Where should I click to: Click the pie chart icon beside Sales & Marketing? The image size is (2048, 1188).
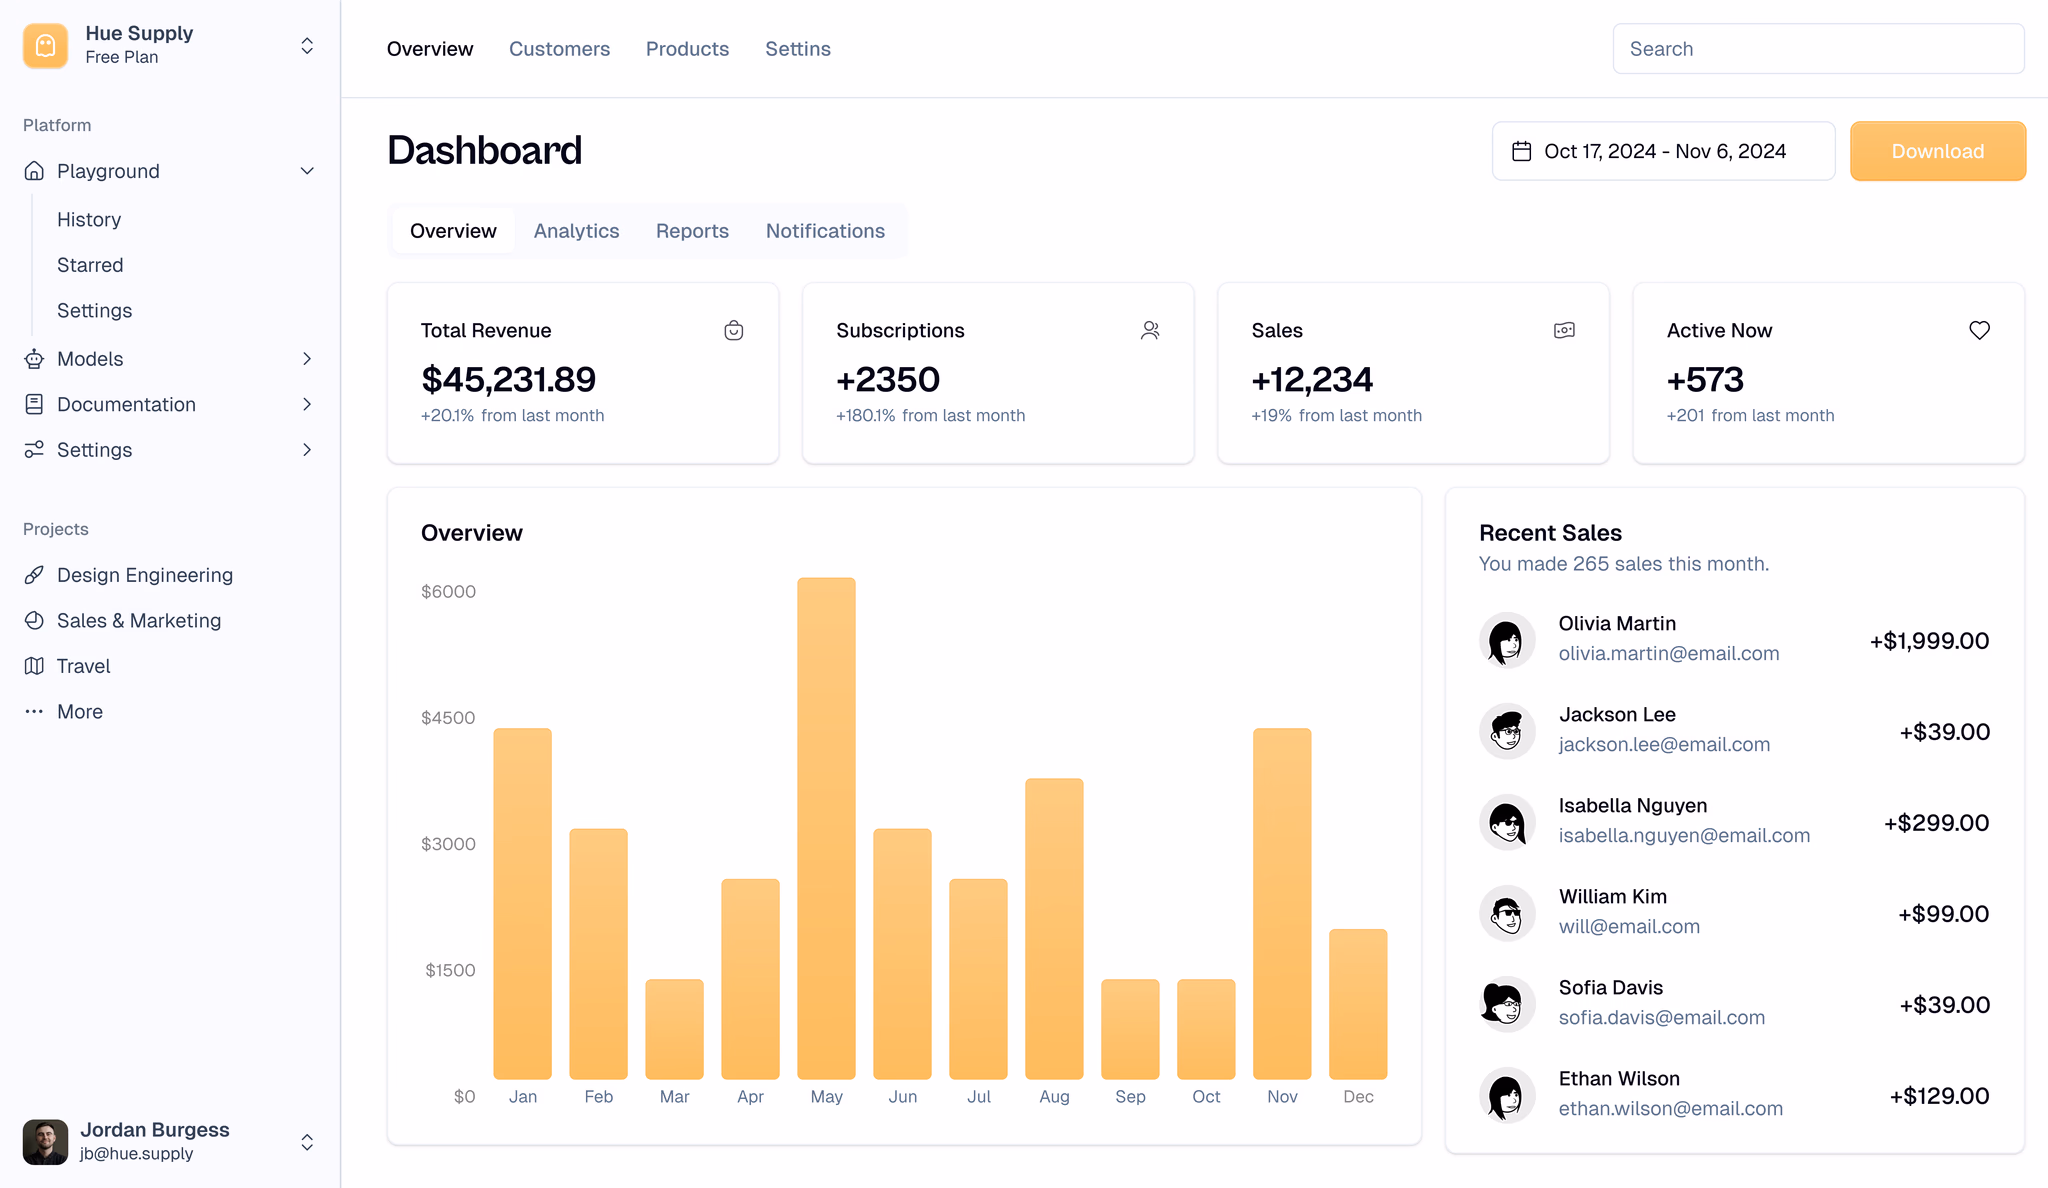click(x=34, y=621)
